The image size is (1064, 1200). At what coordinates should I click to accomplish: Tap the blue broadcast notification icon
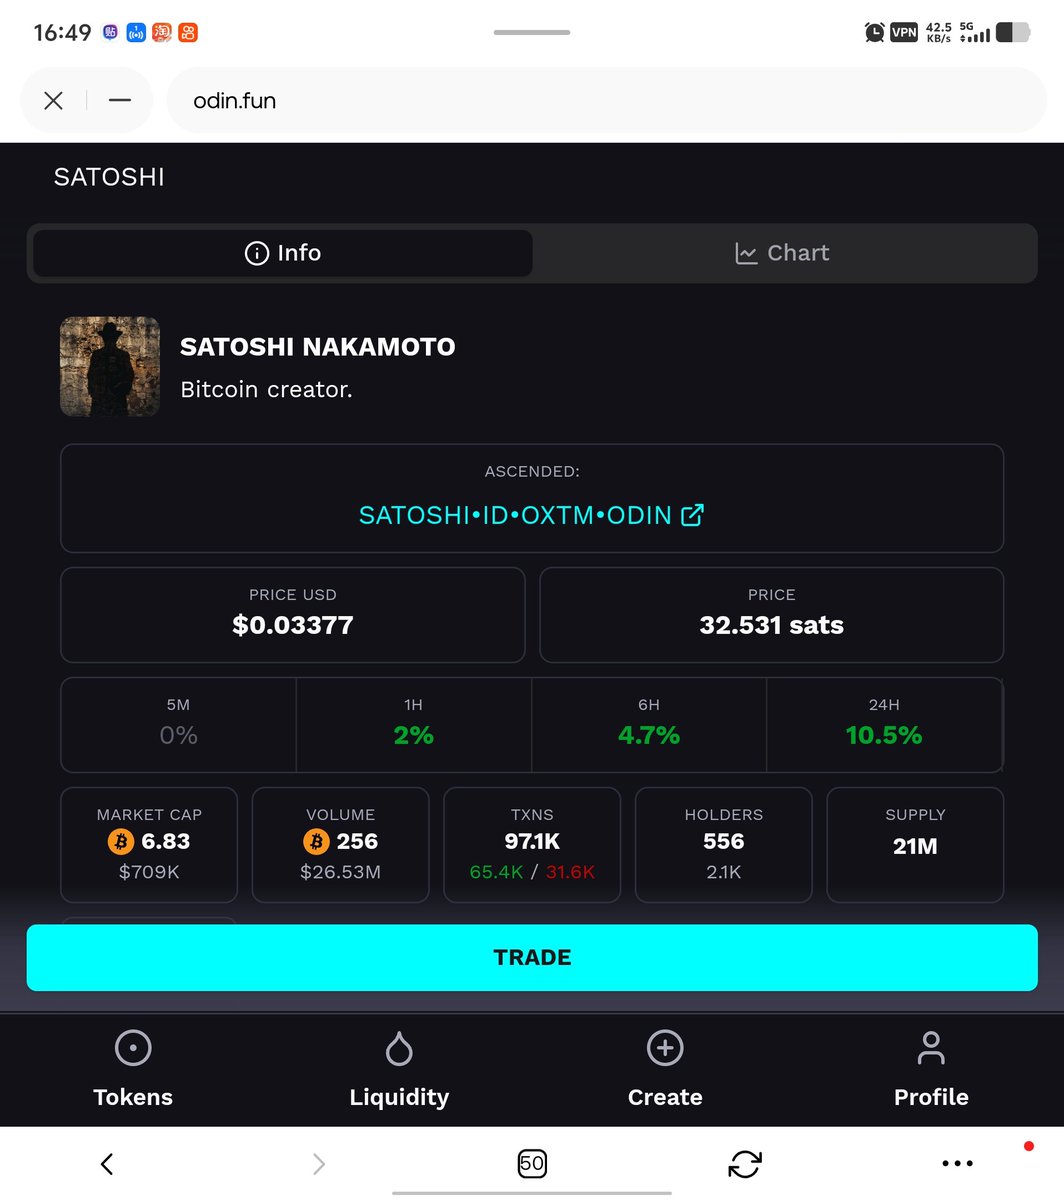136,32
